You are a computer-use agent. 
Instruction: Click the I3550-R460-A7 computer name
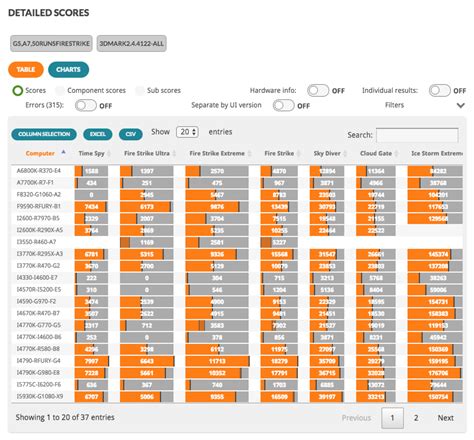pyautogui.click(x=36, y=242)
